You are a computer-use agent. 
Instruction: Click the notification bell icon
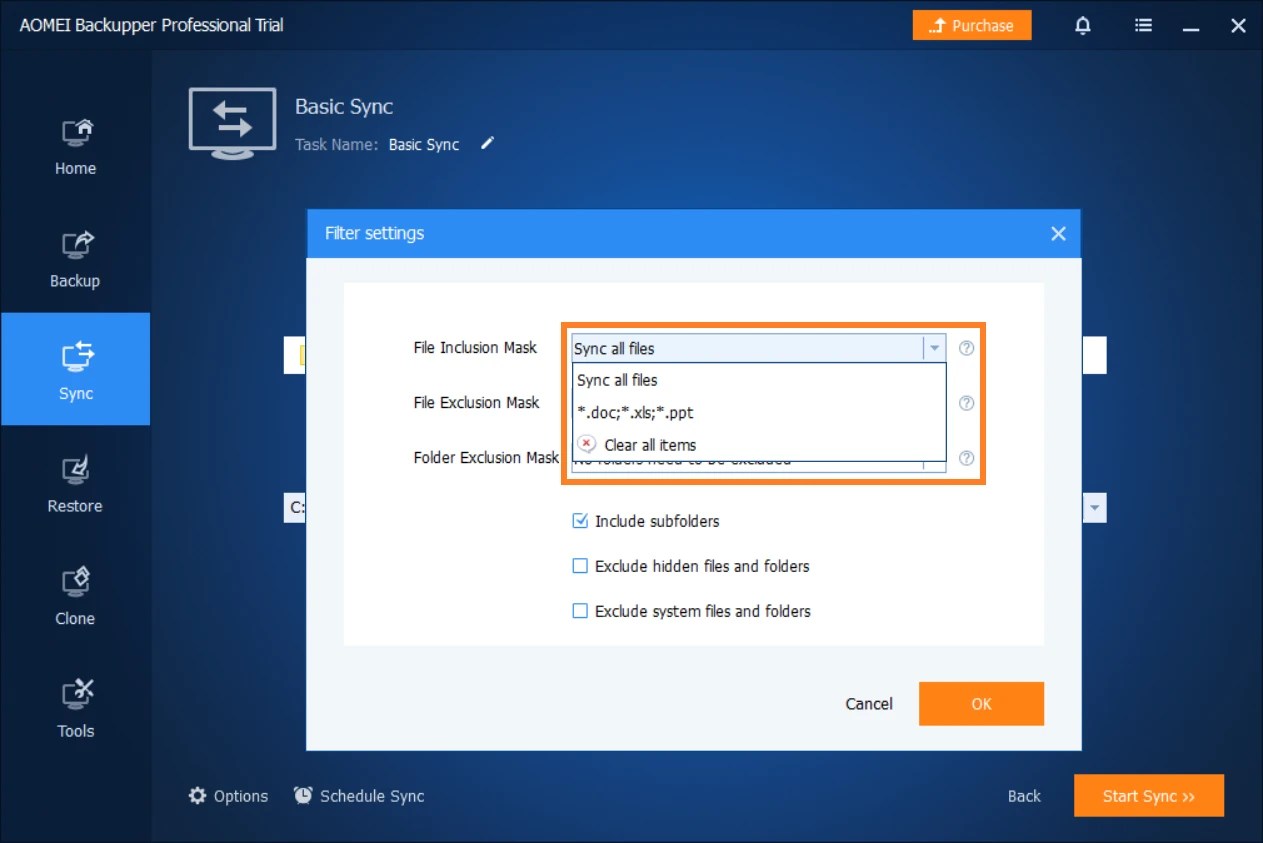click(1083, 26)
